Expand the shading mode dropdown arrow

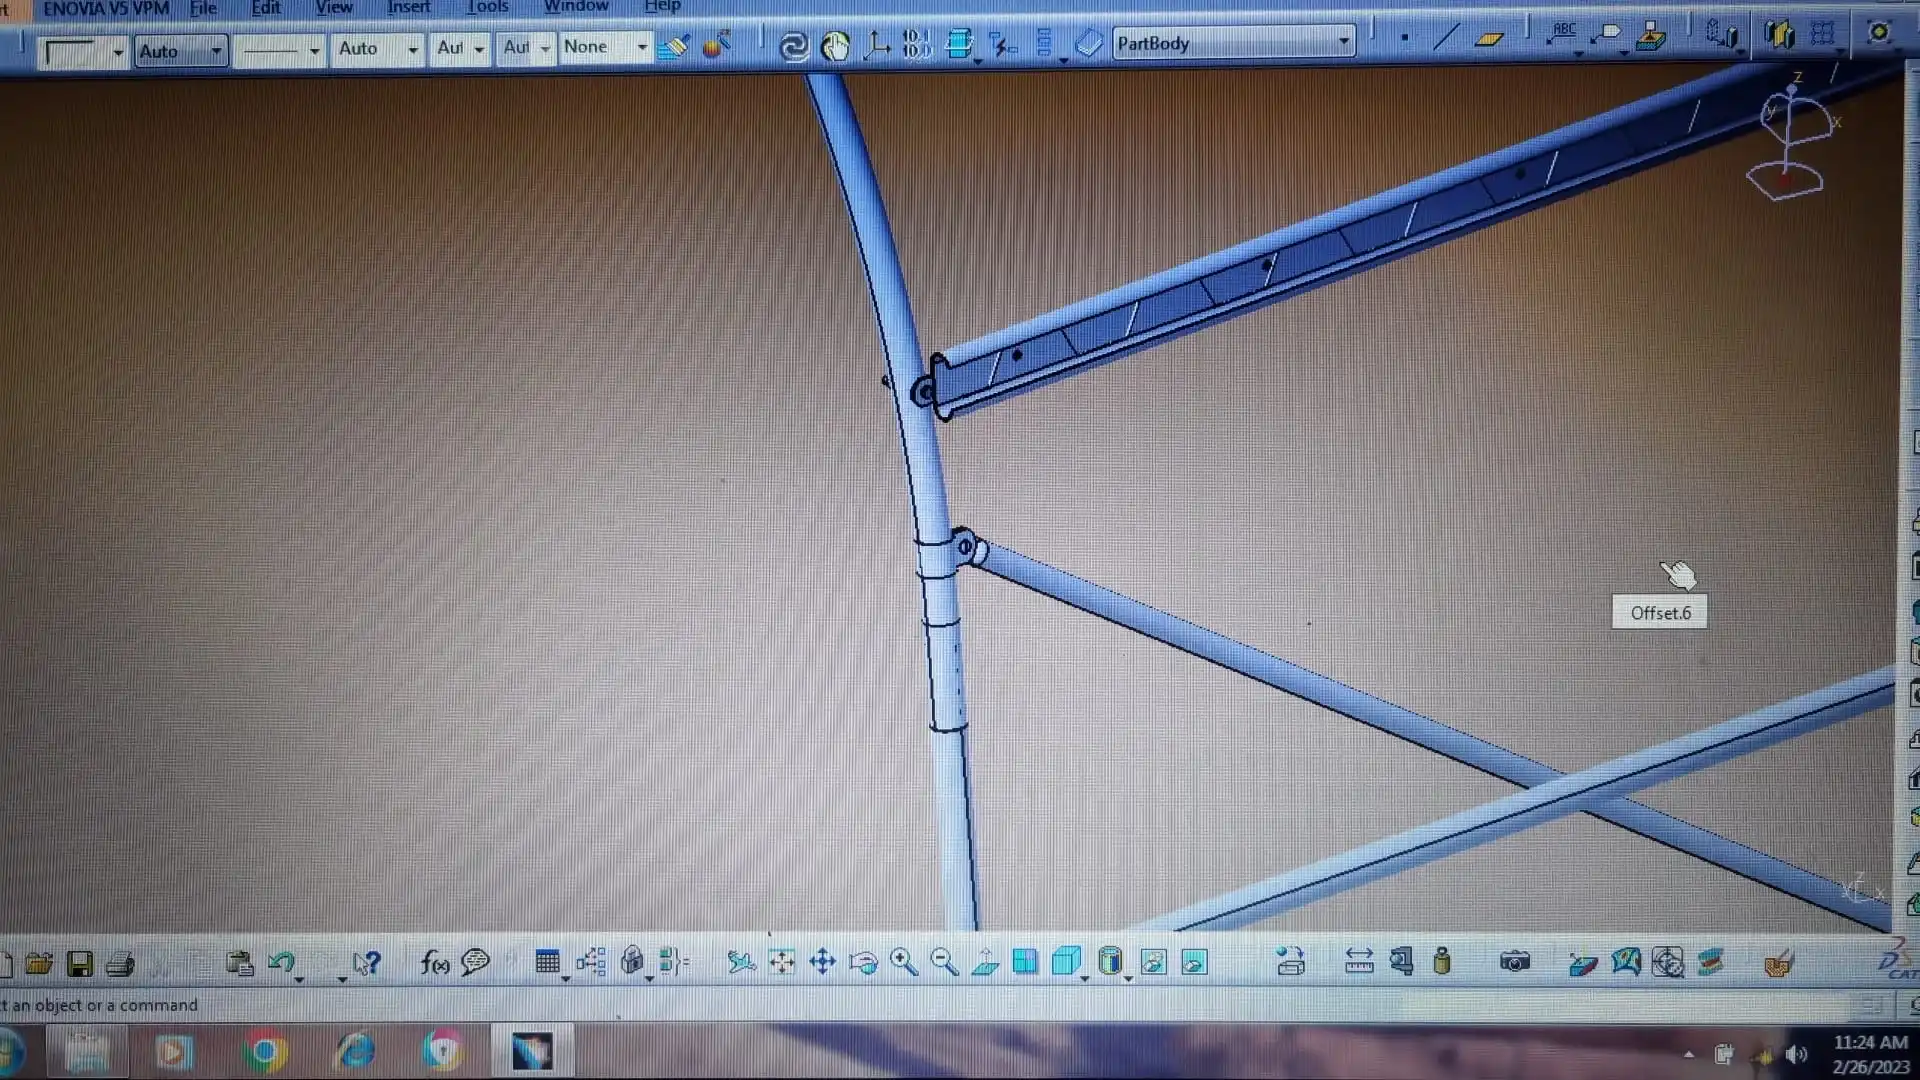pyautogui.click(x=1128, y=978)
